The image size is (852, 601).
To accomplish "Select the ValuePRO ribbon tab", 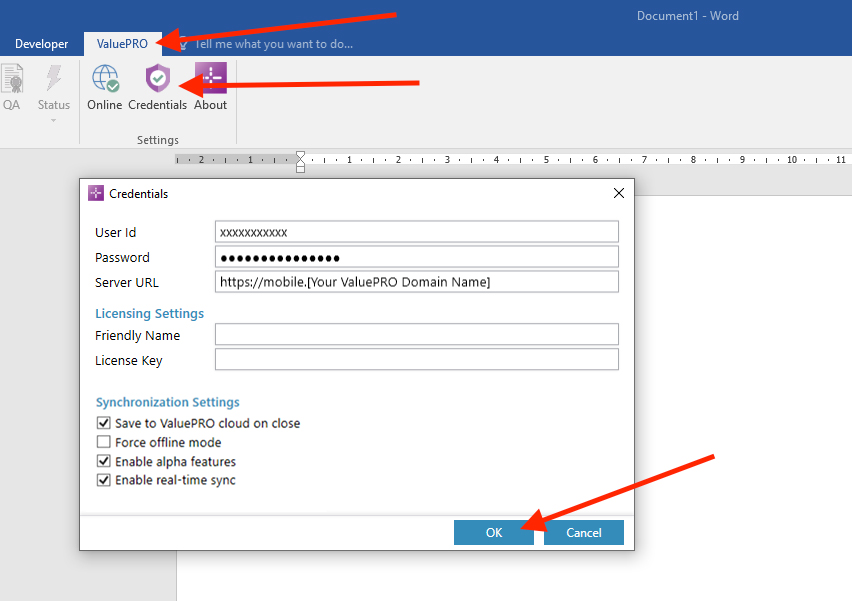I will (122, 44).
